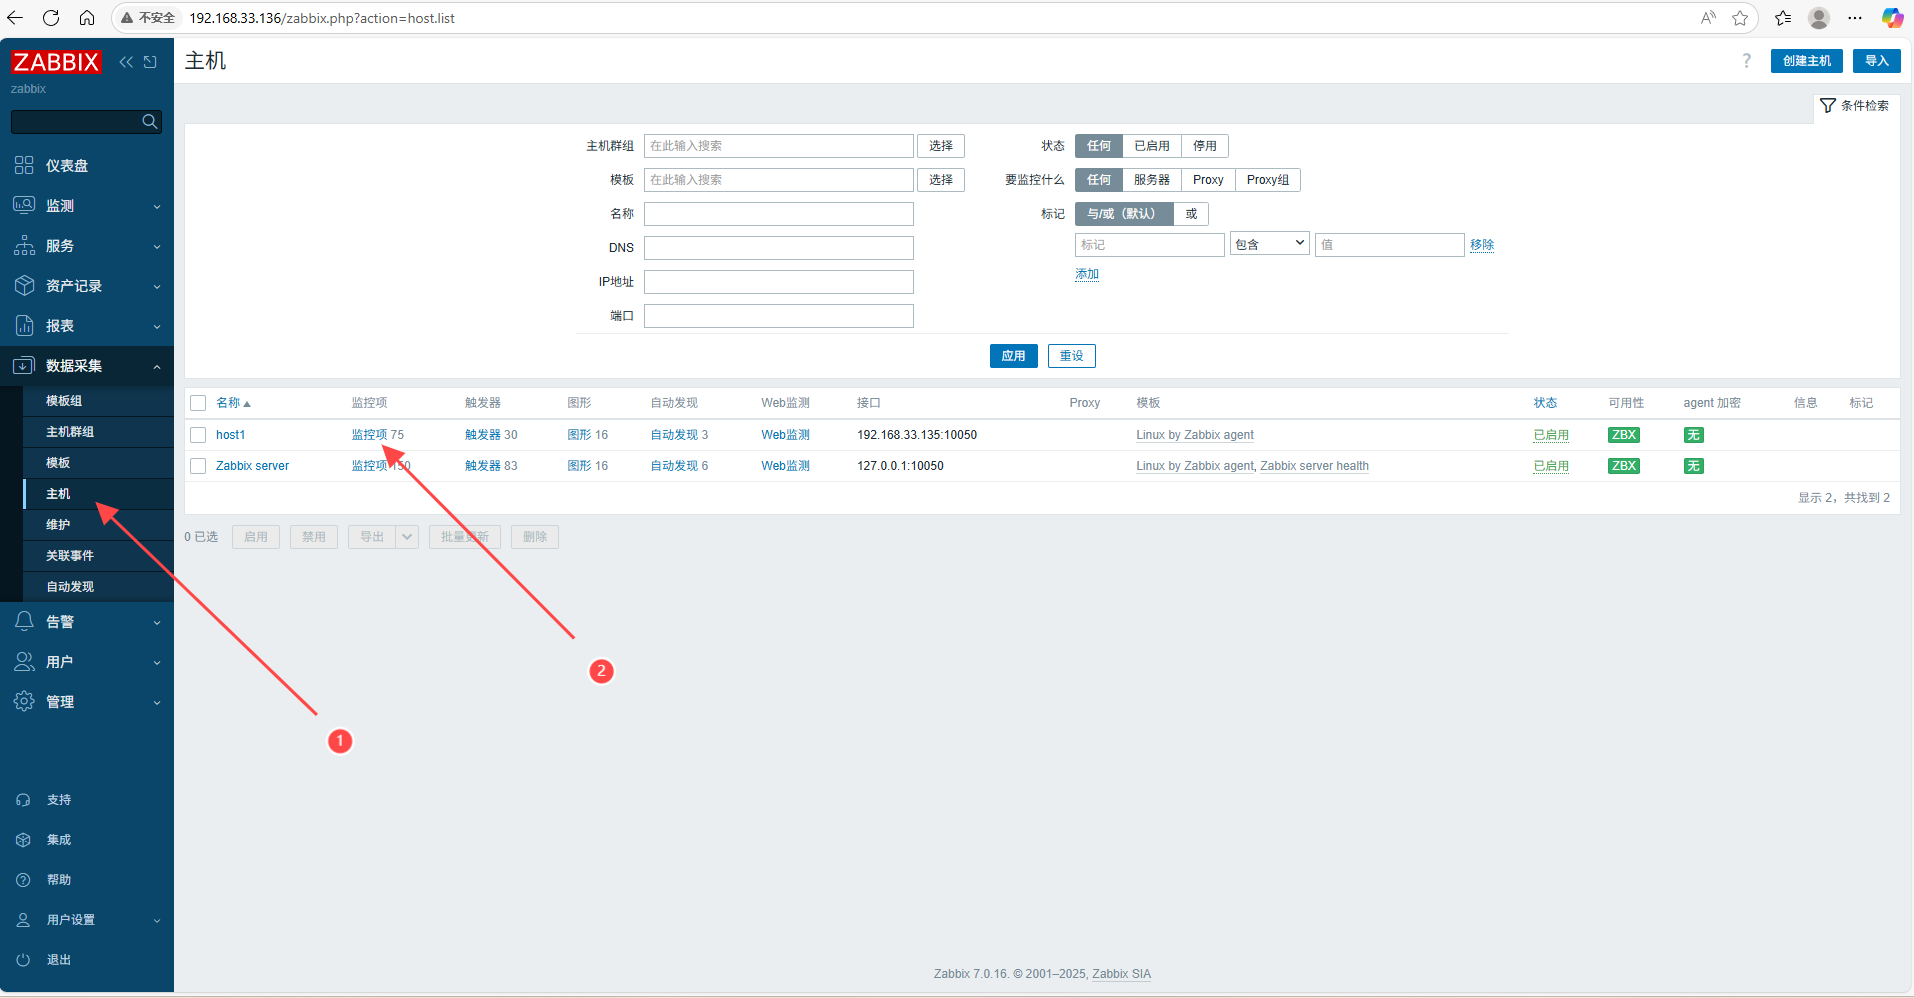Click the 服务 services icon
This screenshot has width=1914, height=998.
pos(24,245)
